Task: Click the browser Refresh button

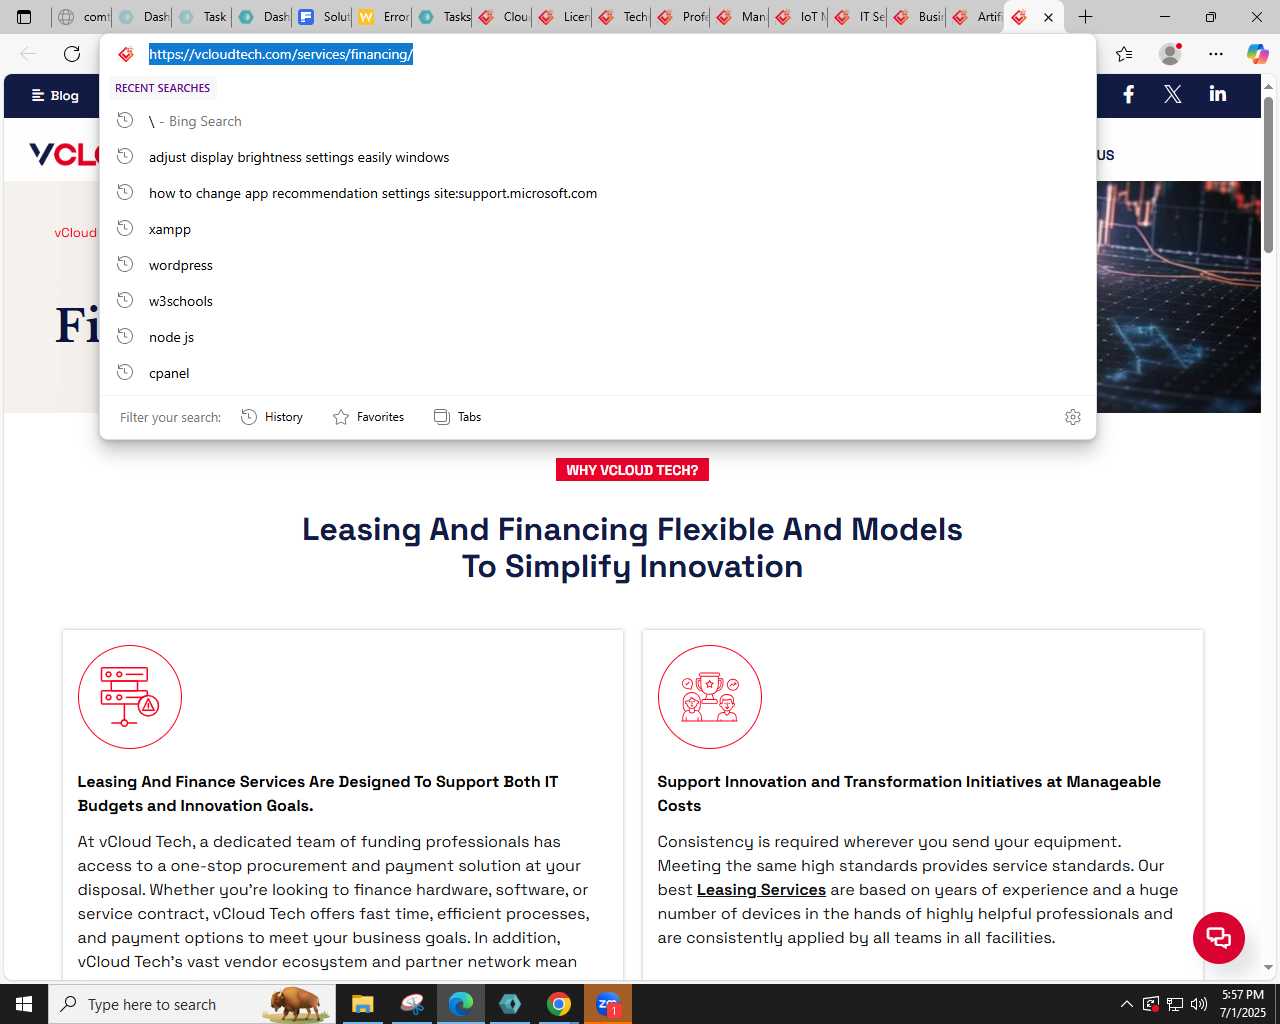Action: pos(72,54)
